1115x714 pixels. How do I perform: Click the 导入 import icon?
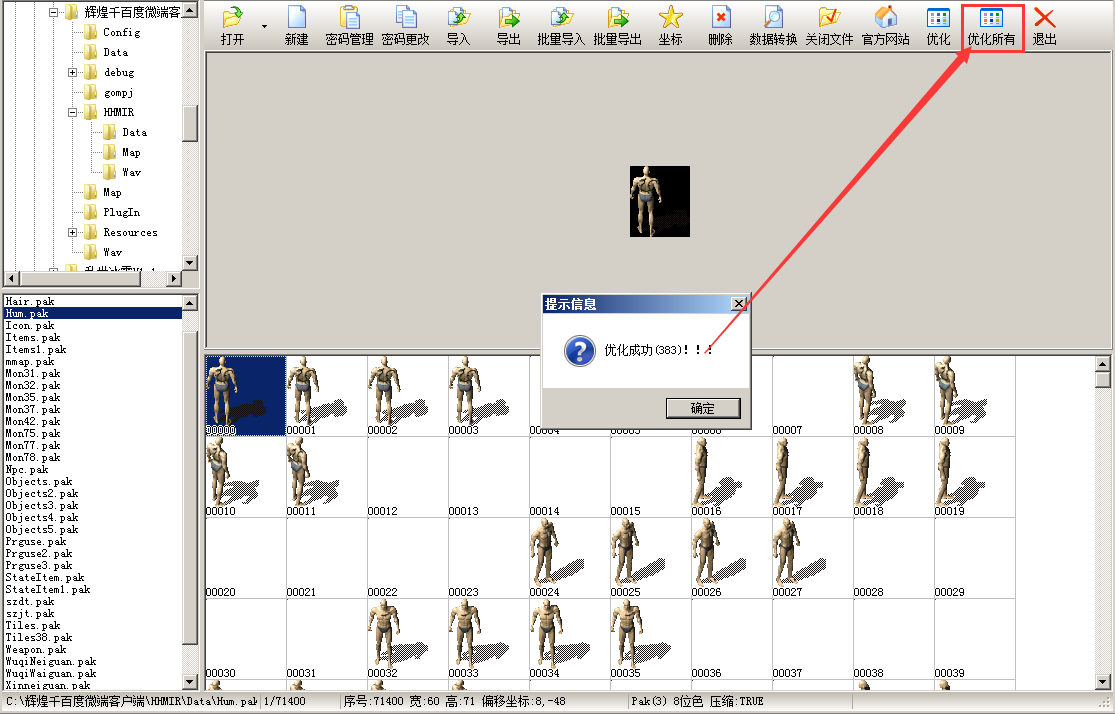point(459,26)
